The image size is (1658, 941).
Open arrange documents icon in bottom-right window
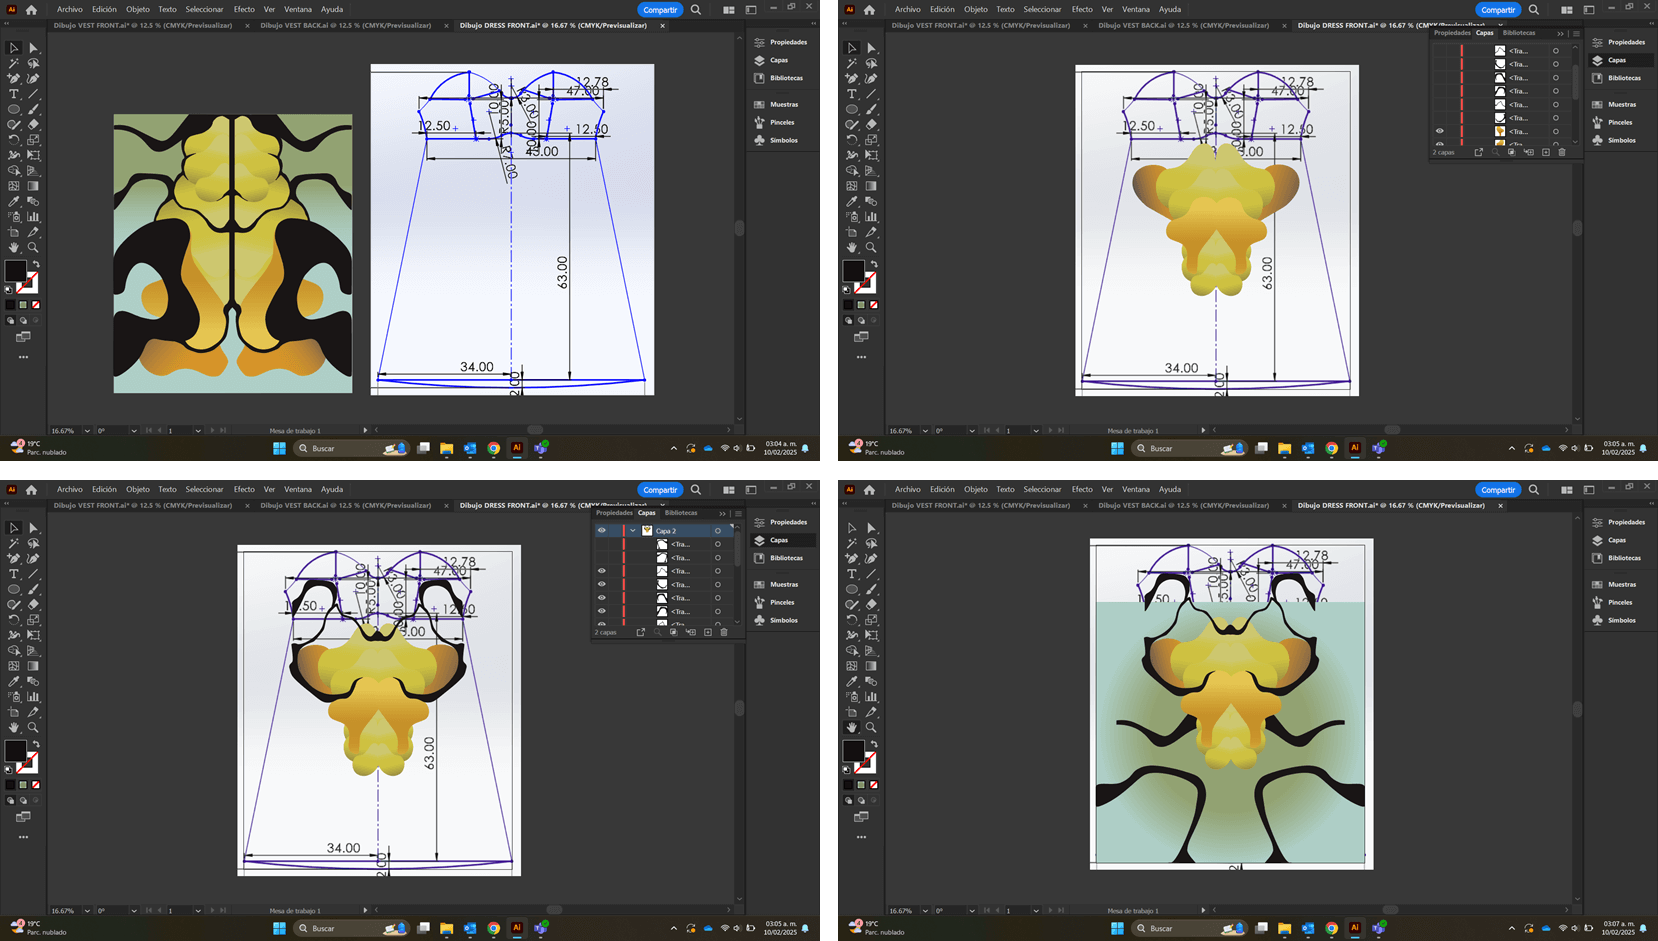[1567, 490]
